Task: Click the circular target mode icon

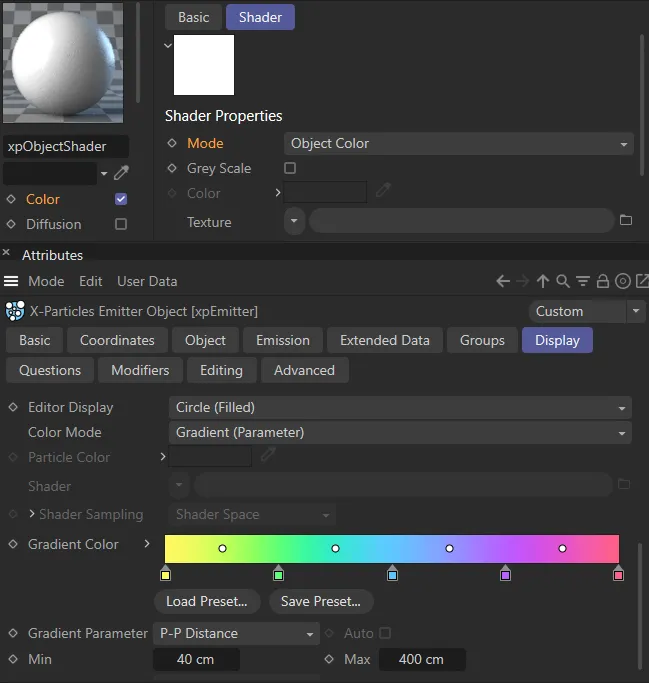Action: point(623,281)
